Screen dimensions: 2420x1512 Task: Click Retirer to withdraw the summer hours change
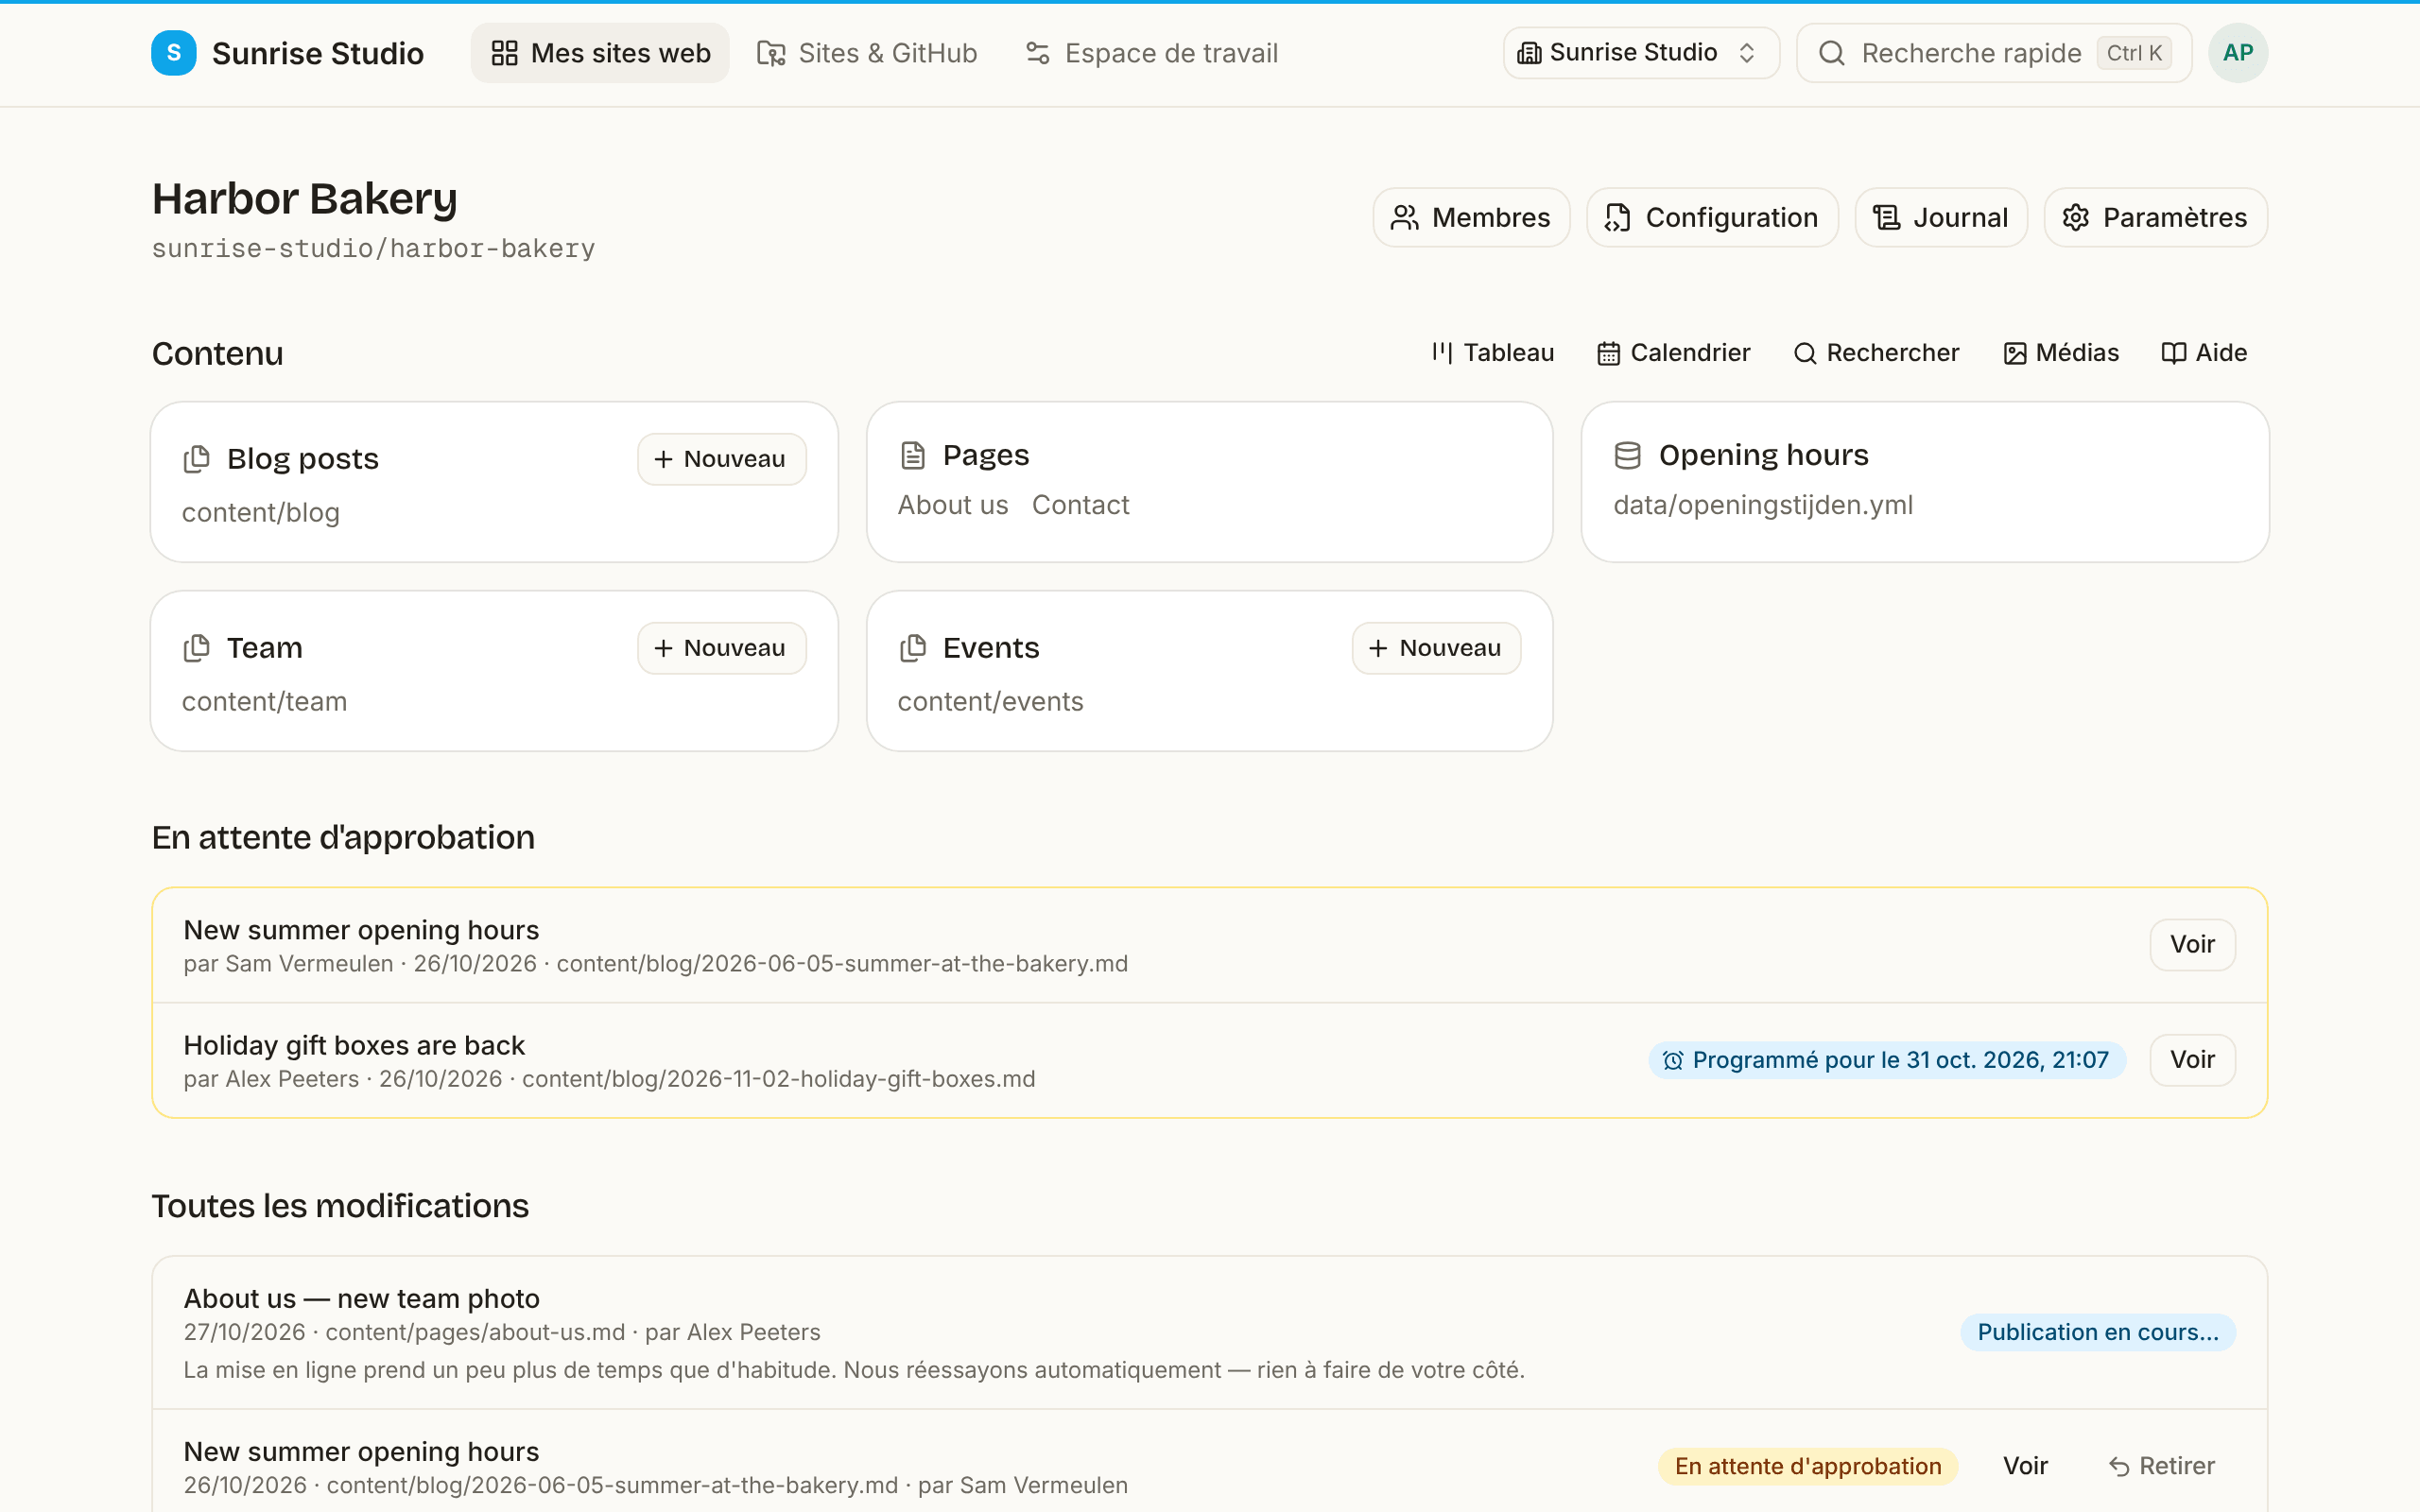click(x=2161, y=1466)
